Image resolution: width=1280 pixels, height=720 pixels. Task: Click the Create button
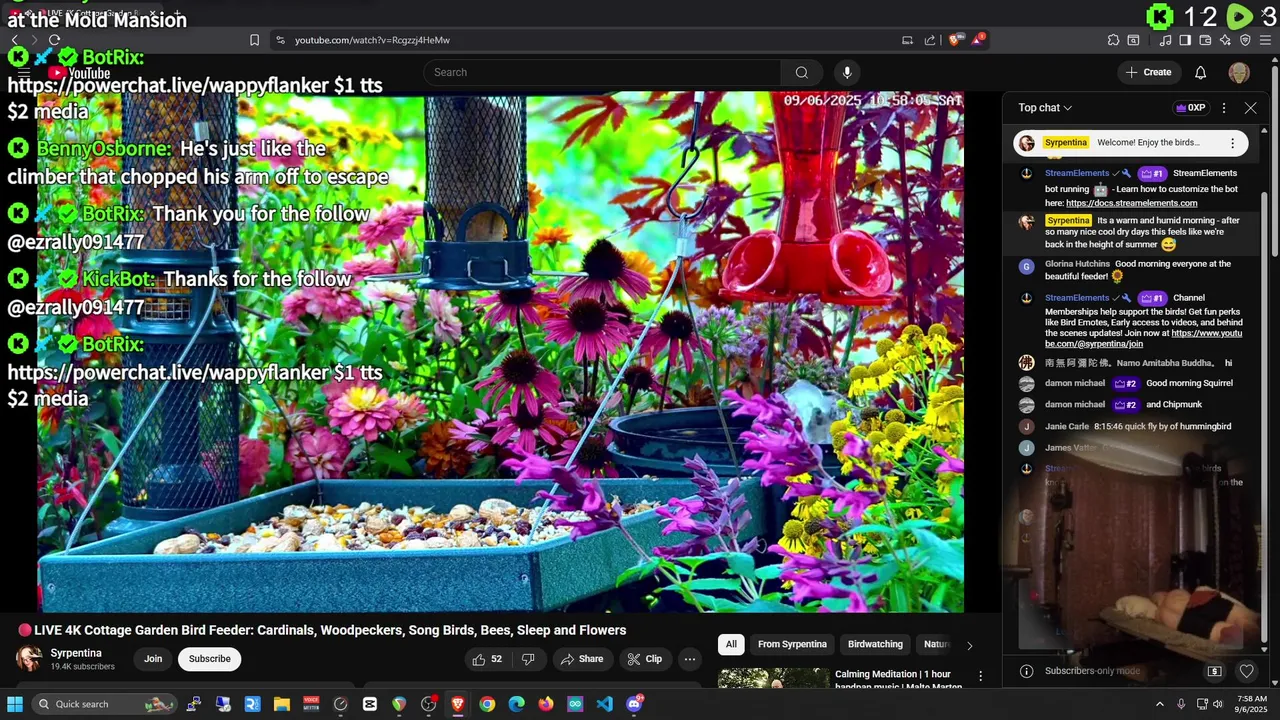coord(1148,72)
